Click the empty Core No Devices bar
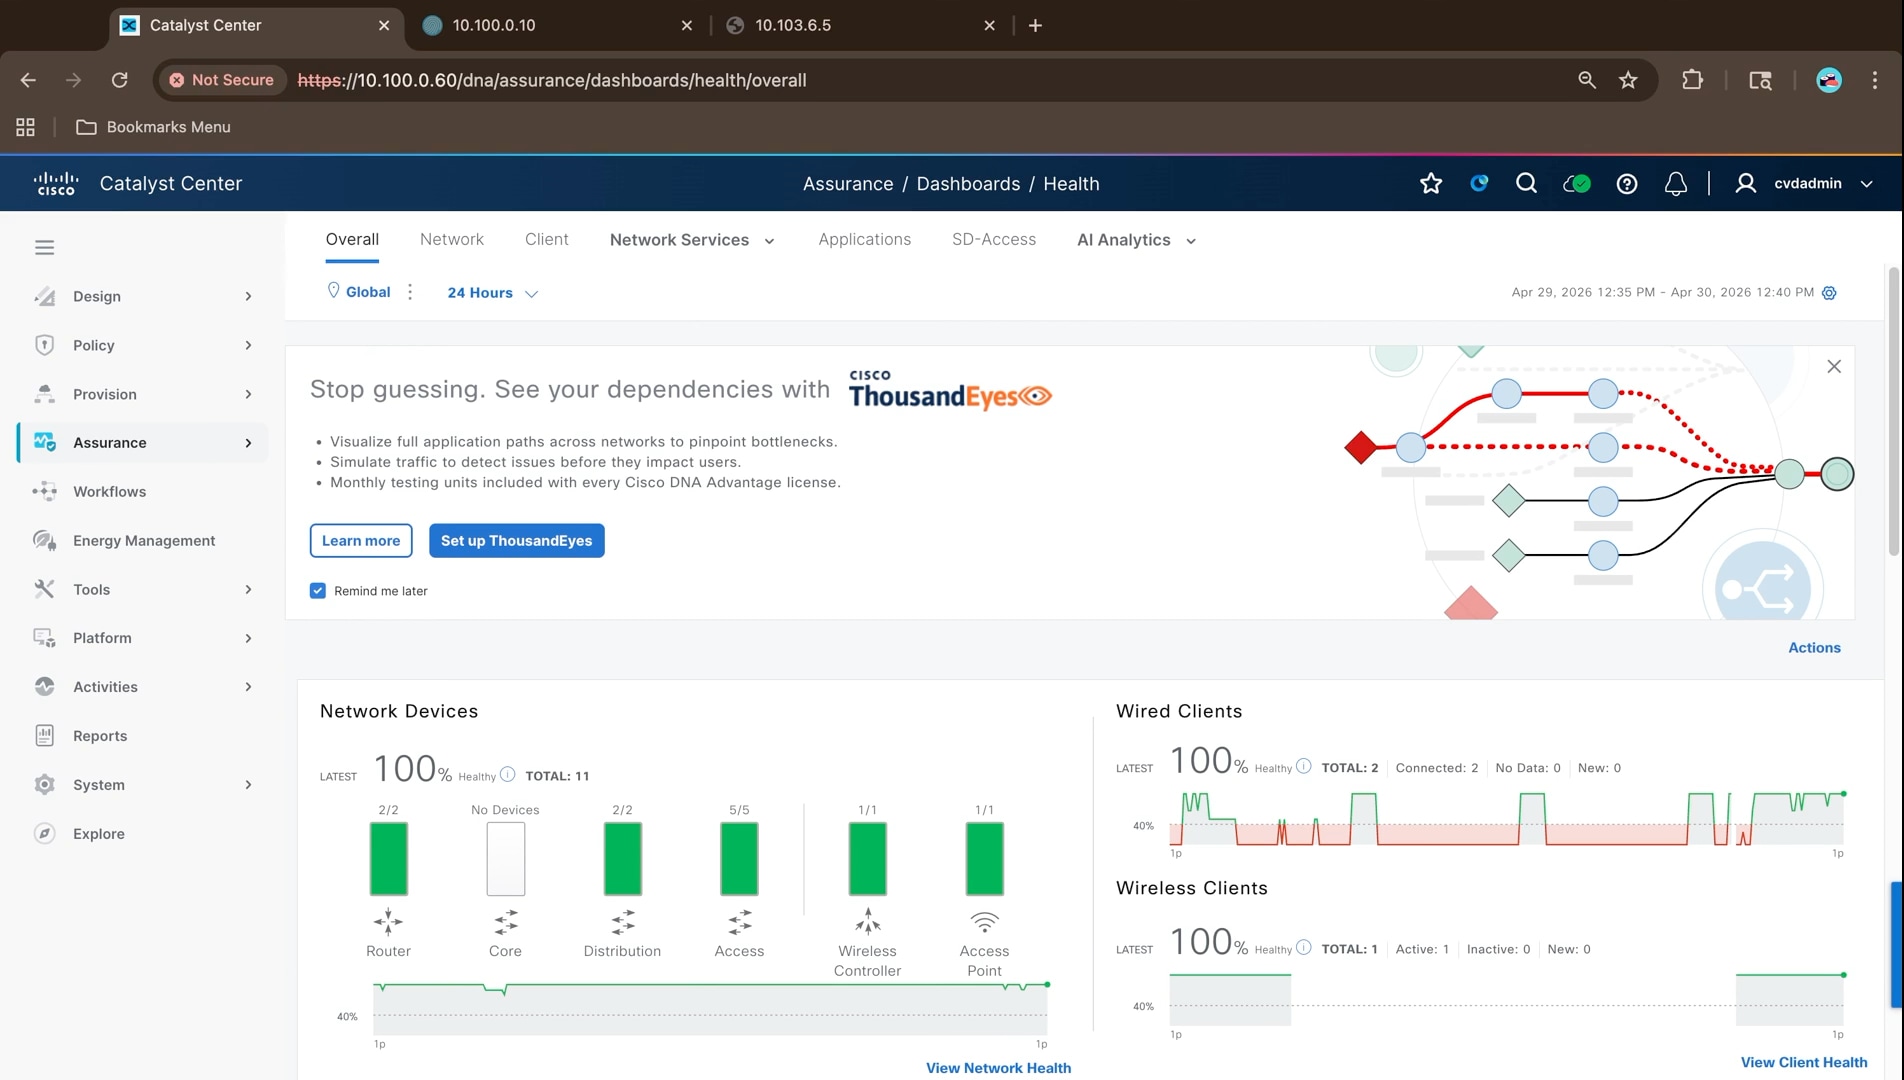Image resolution: width=1904 pixels, height=1080 pixels. [x=505, y=858]
